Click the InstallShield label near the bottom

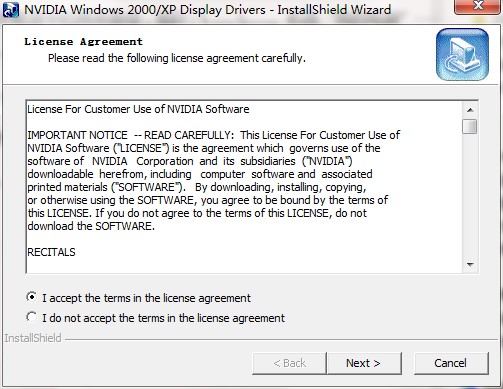(33, 338)
